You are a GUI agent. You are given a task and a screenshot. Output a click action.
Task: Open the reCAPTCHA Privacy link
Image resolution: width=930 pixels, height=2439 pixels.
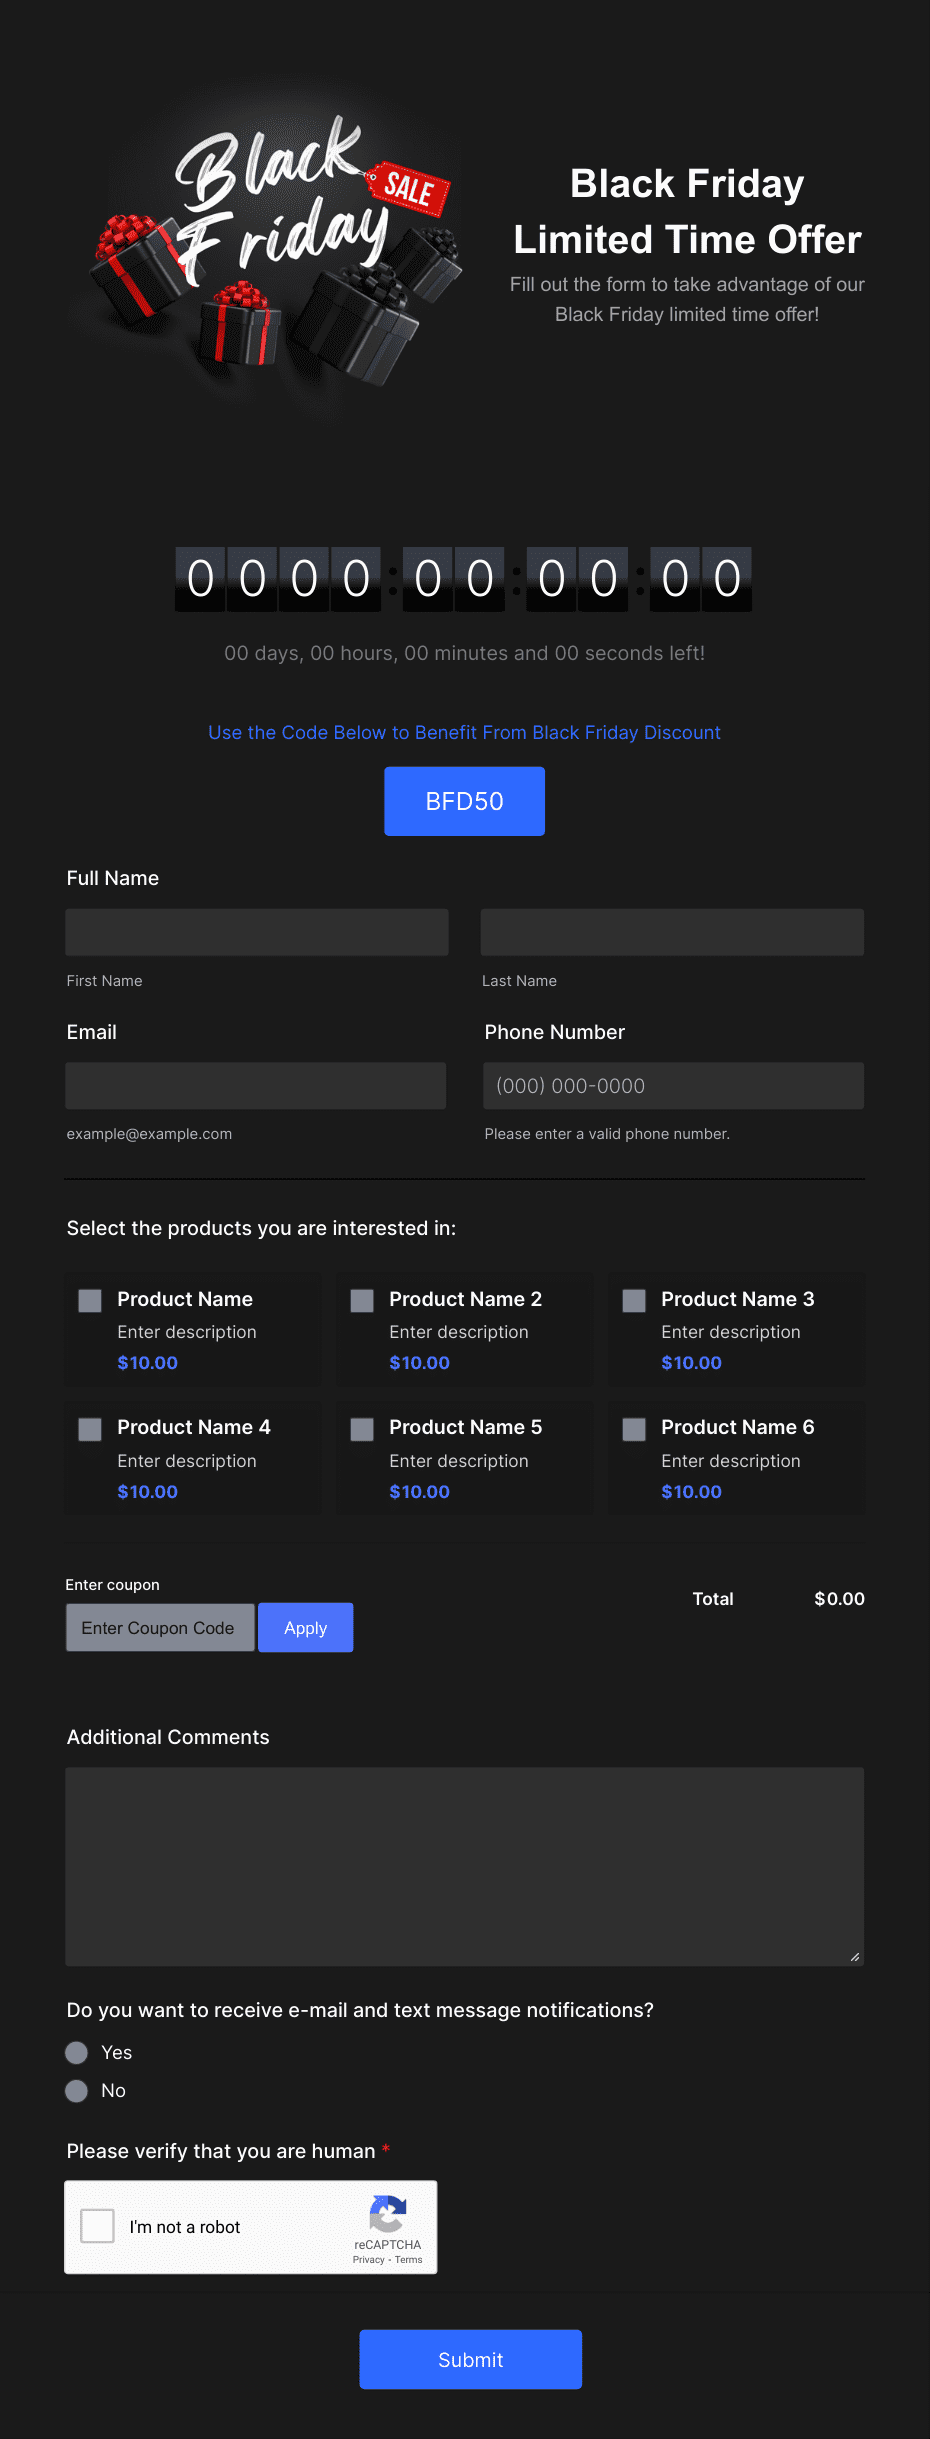point(368,2260)
